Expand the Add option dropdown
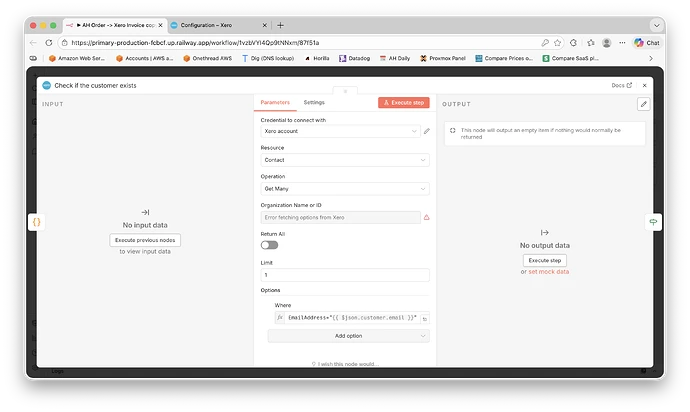 point(344,336)
